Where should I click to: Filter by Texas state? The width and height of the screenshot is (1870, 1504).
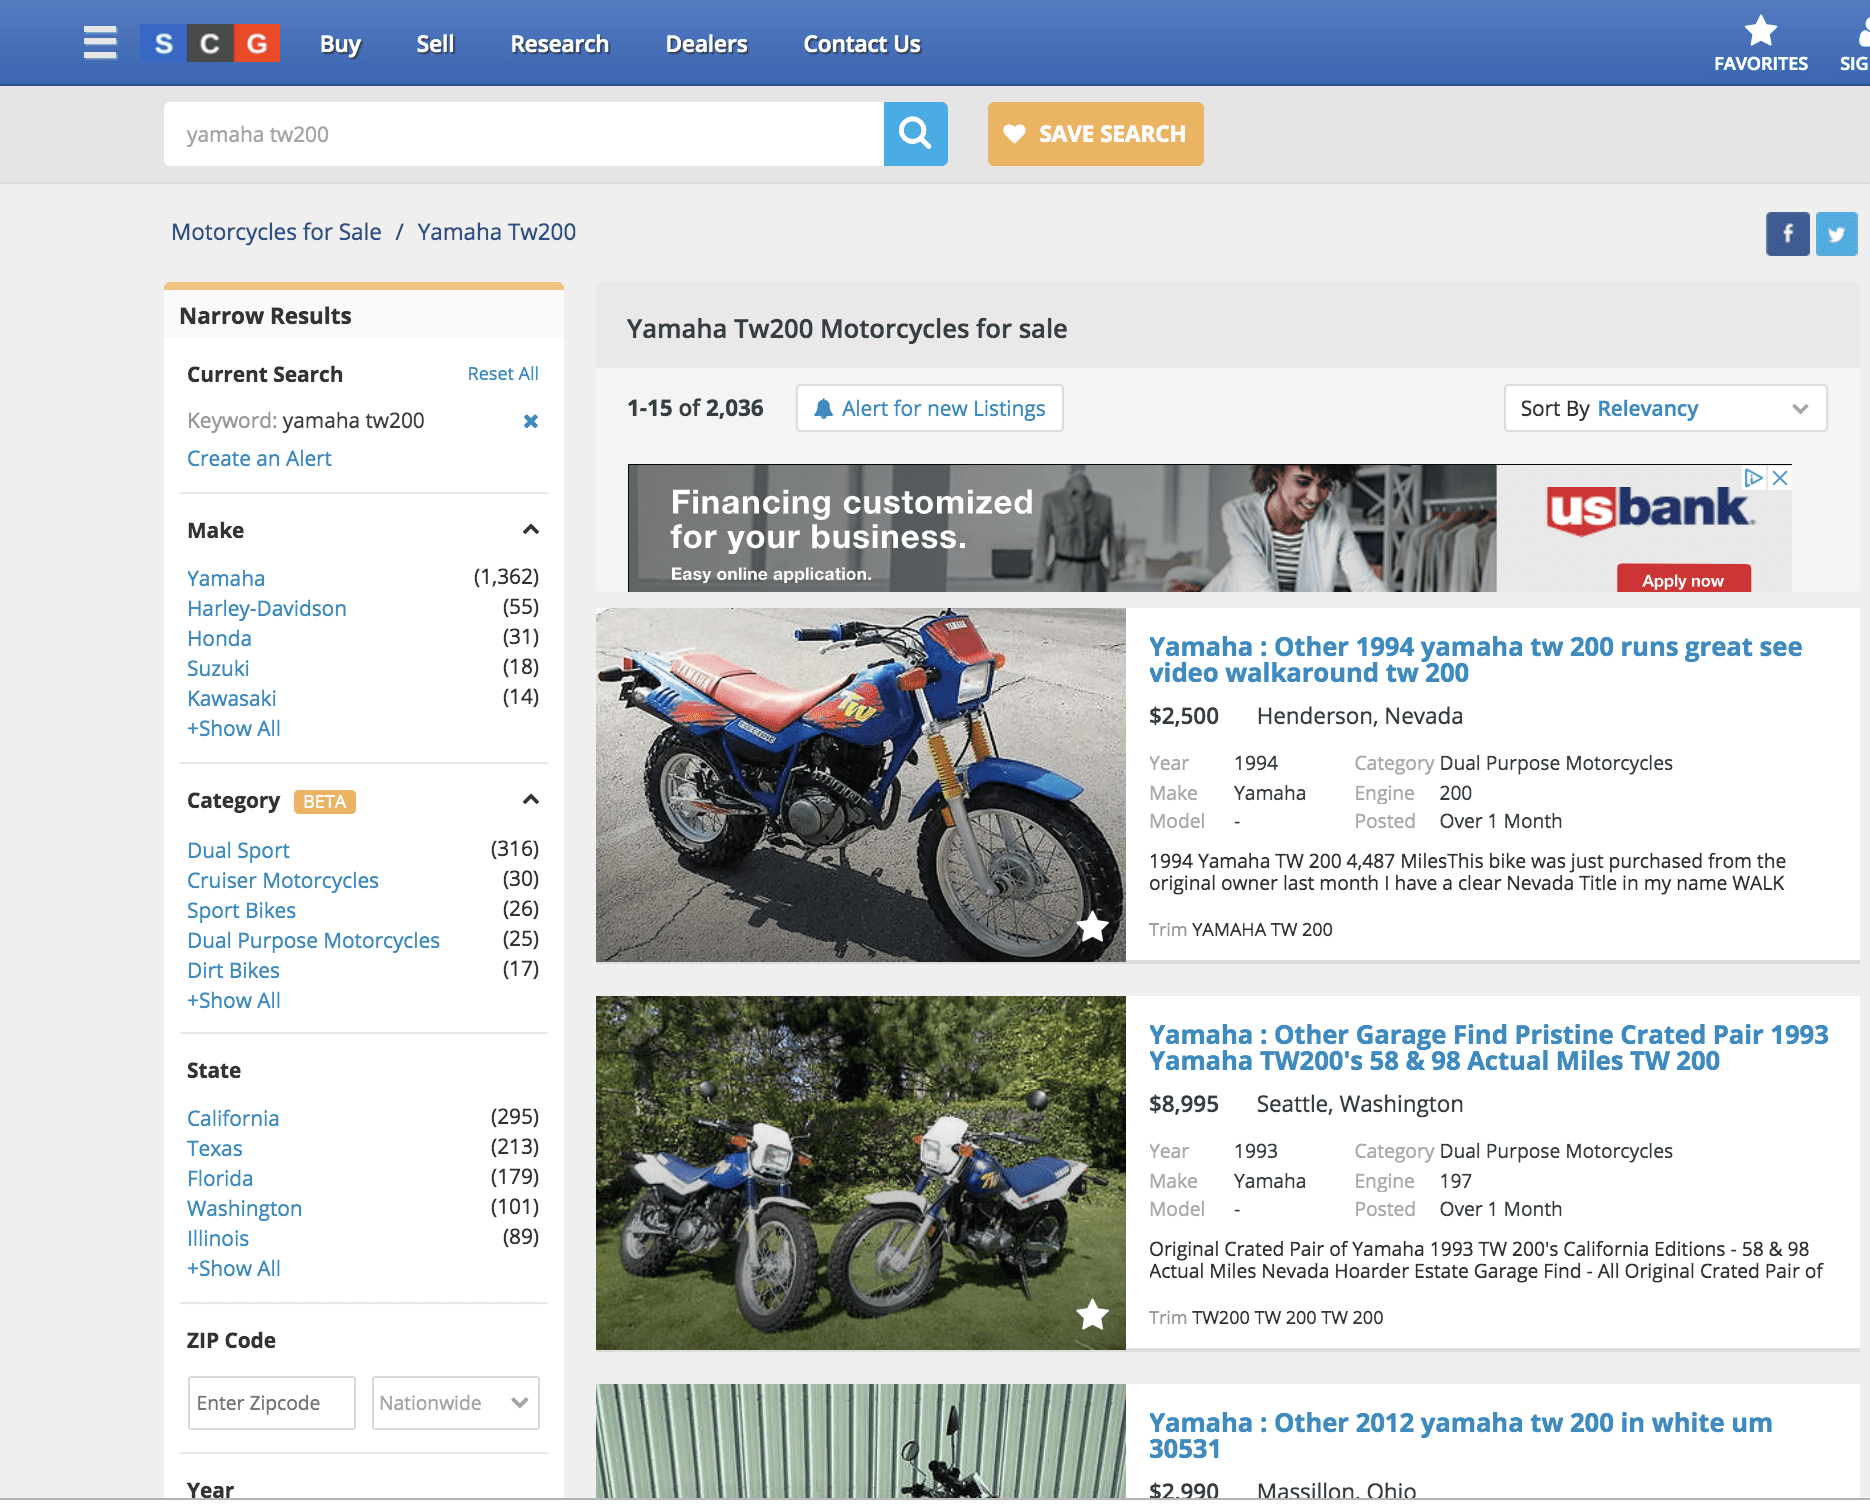(x=215, y=1148)
